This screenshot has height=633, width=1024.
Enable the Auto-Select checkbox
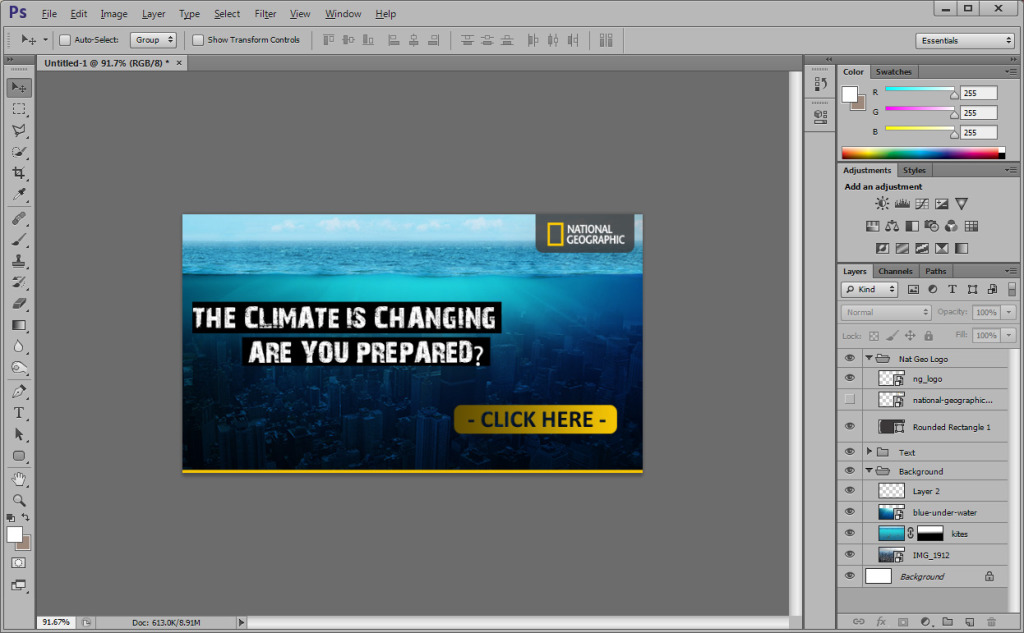[x=65, y=40]
